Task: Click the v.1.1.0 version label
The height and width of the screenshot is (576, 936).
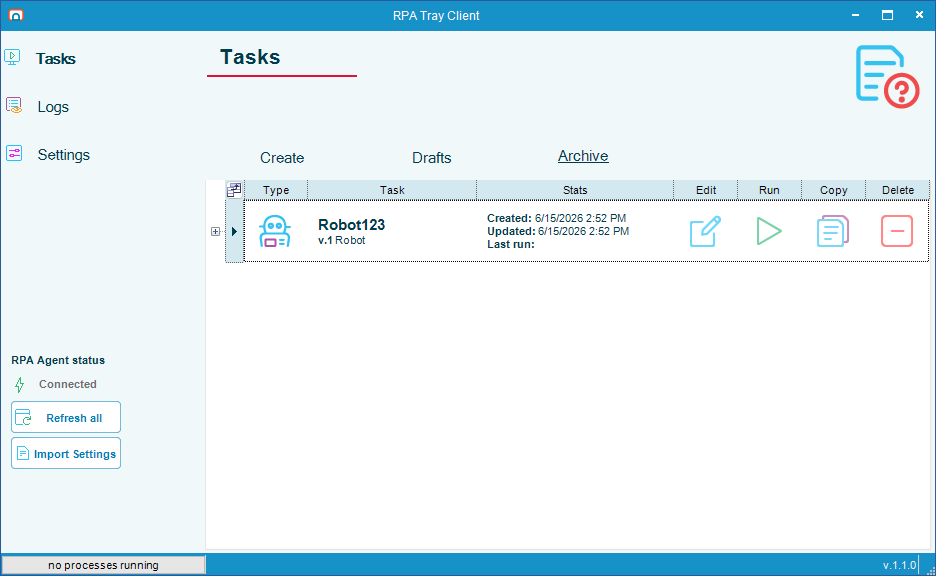Action: (x=899, y=565)
